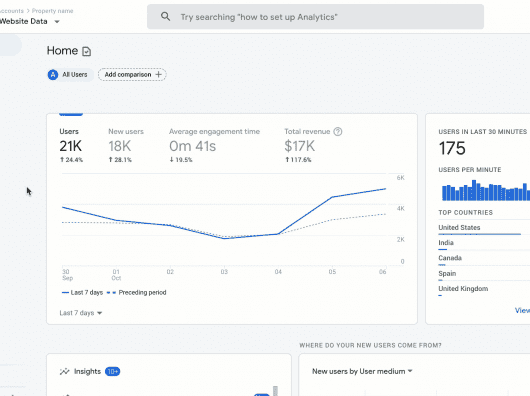Expand New users by User medium dropdown
Image resolution: width=530 pixels, height=396 pixels.
tap(362, 371)
